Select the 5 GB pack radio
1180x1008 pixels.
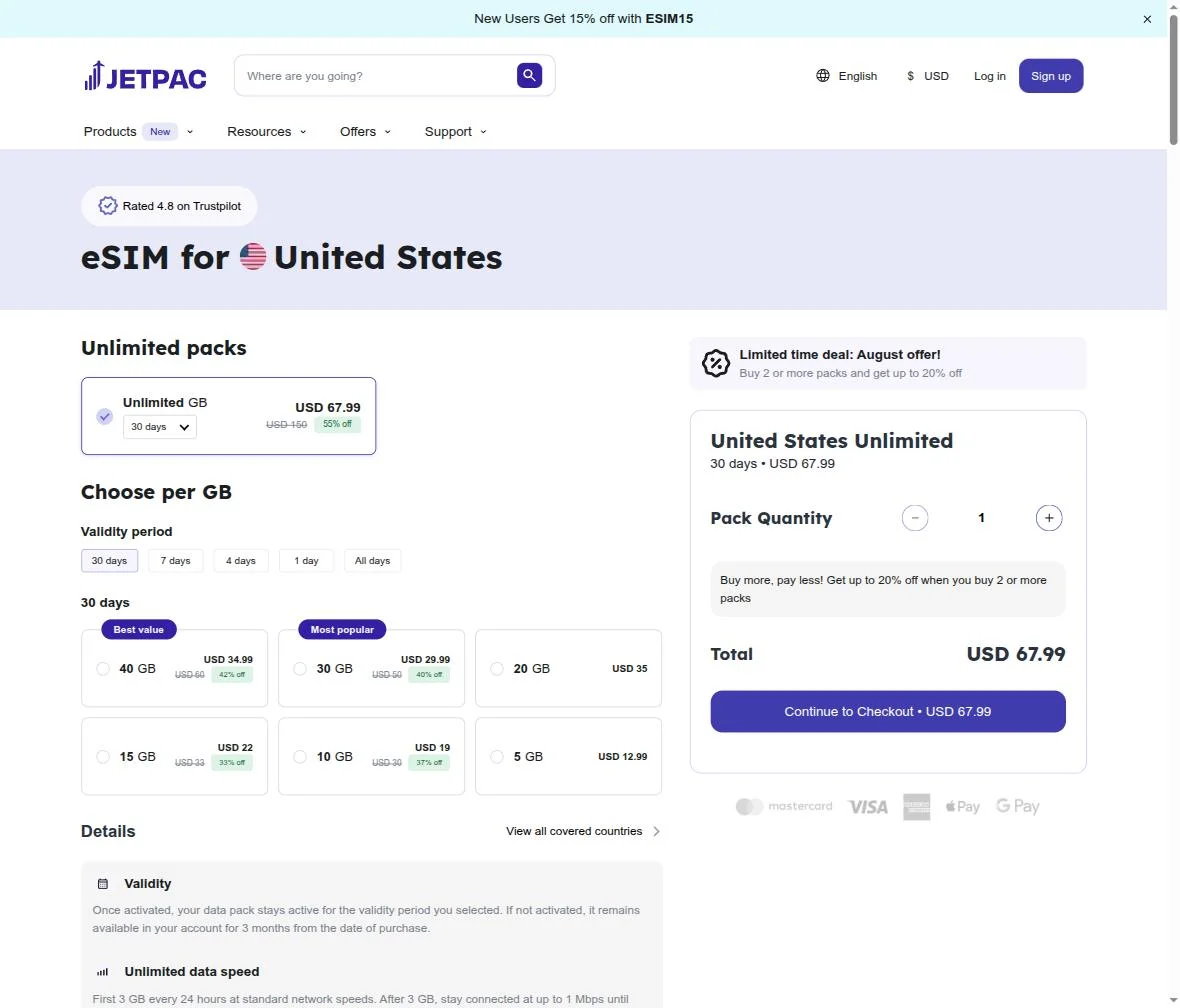pos(497,757)
